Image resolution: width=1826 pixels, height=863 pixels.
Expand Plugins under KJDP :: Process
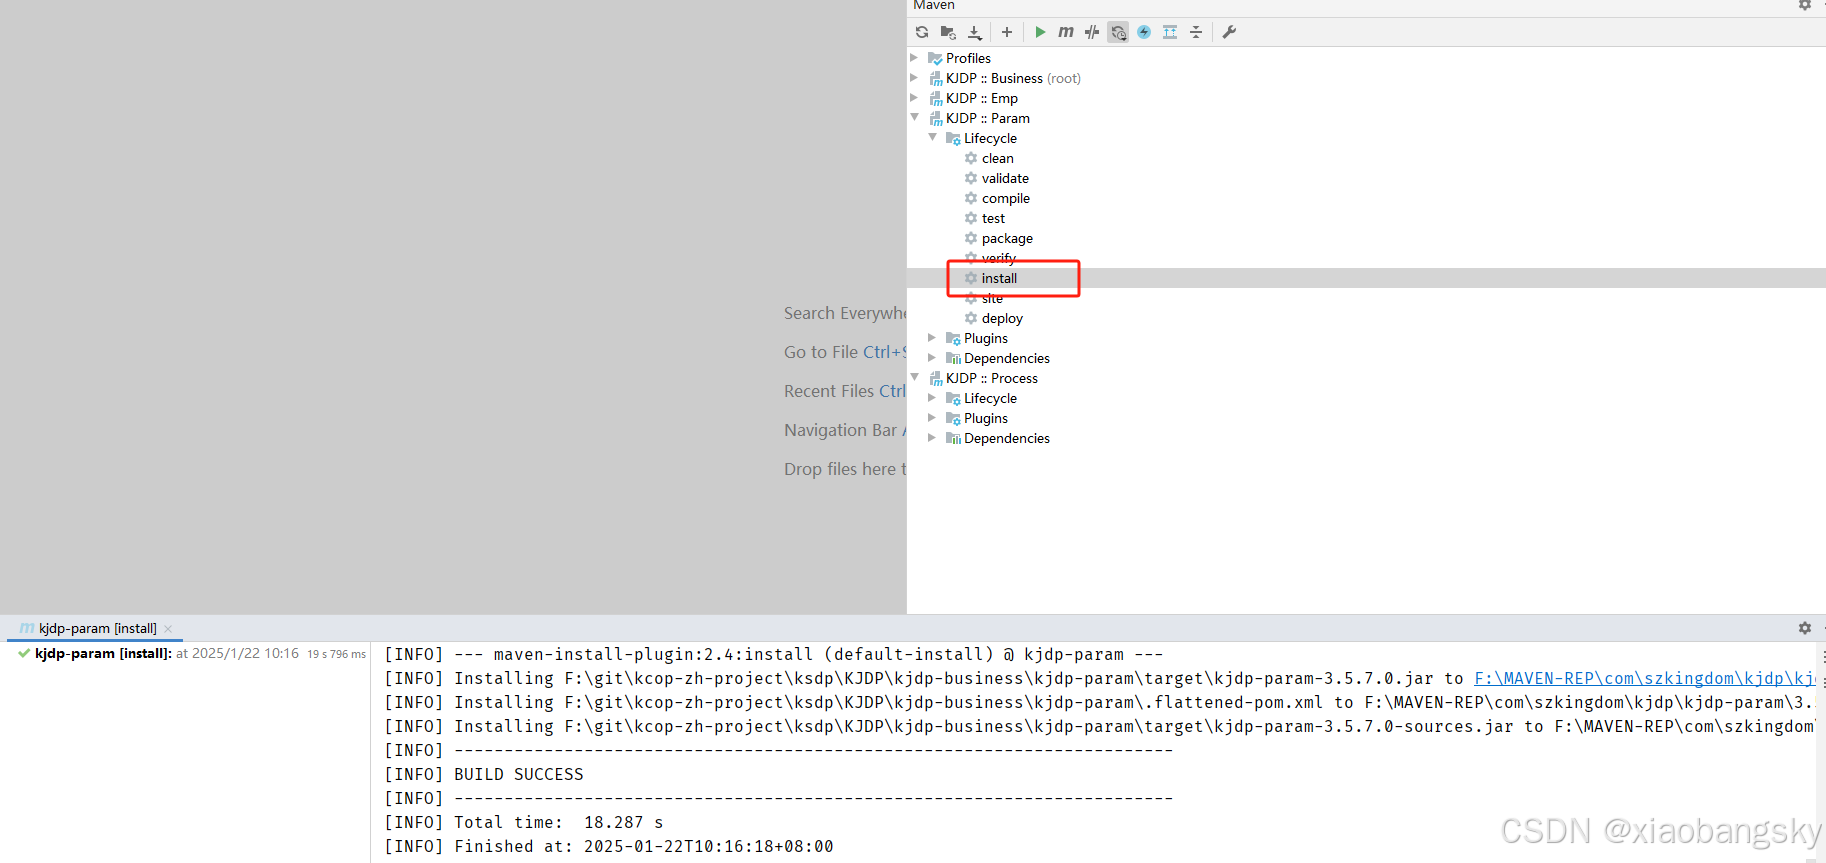pyautogui.click(x=932, y=418)
